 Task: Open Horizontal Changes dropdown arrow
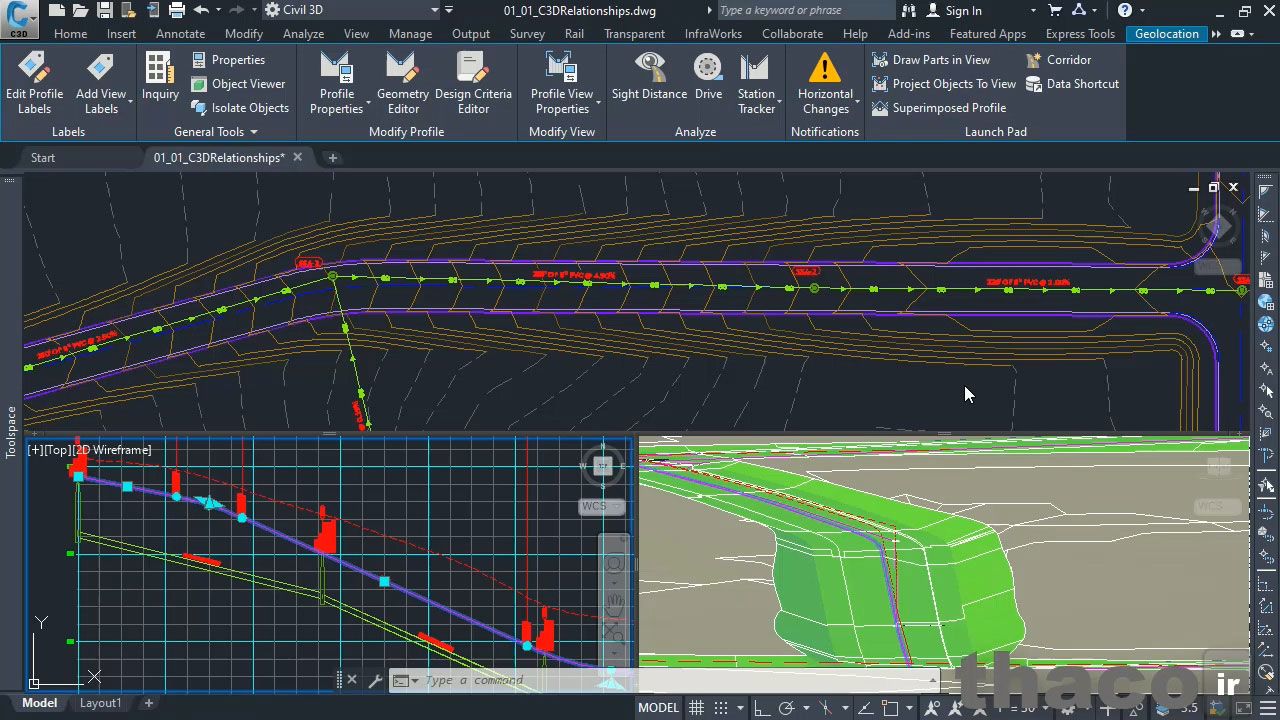tap(857, 102)
